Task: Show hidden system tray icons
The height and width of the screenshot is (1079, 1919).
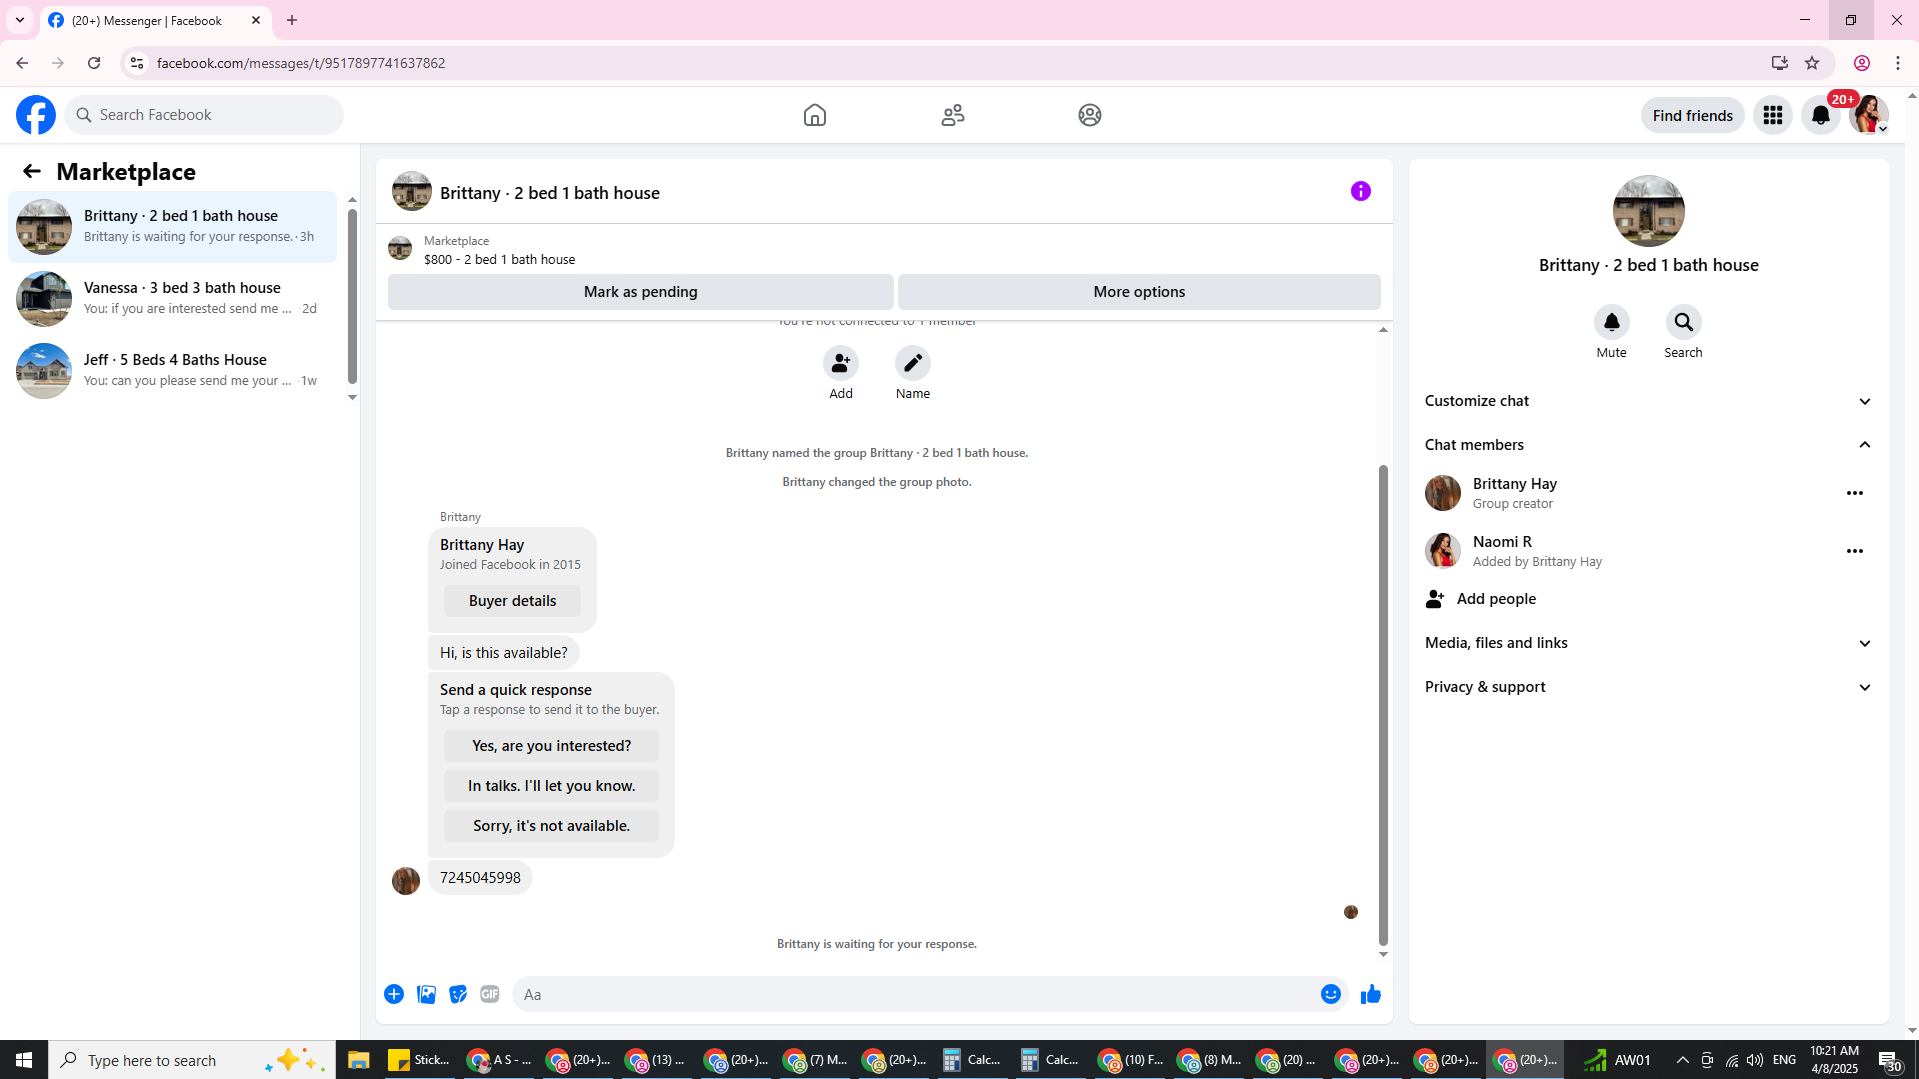Action: [1682, 1059]
